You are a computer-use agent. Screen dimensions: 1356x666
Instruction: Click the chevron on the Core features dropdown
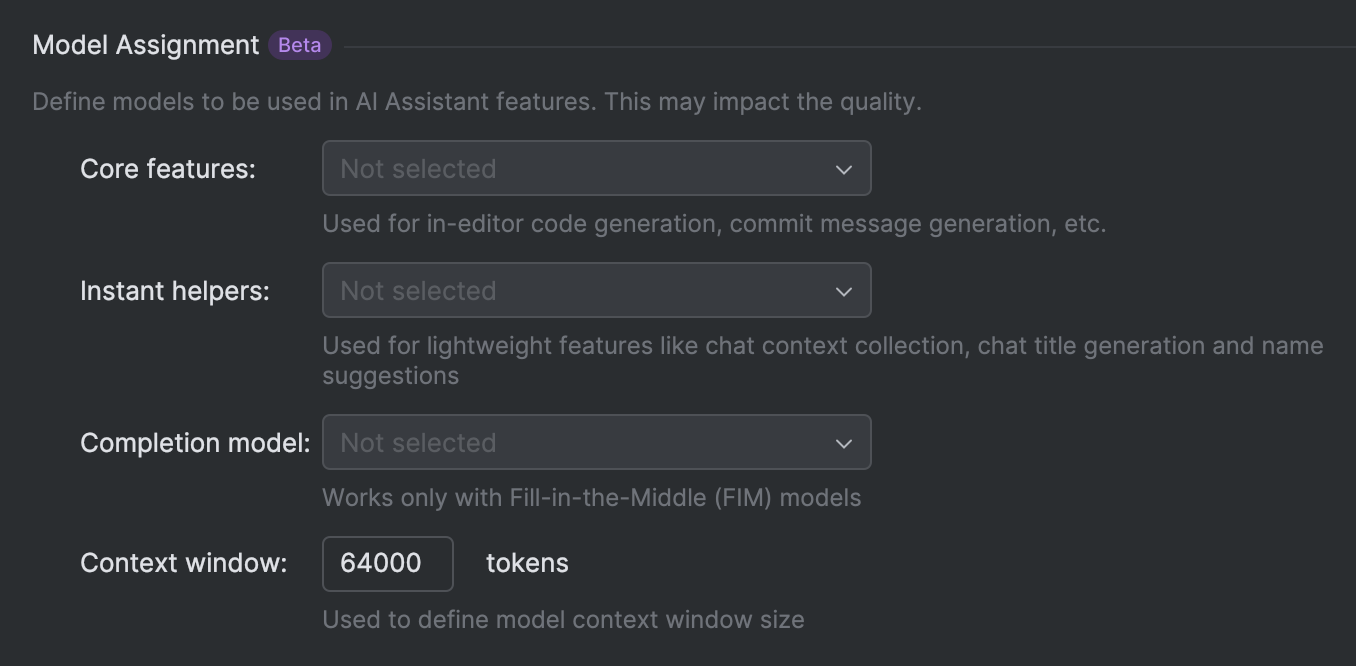pos(843,168)
